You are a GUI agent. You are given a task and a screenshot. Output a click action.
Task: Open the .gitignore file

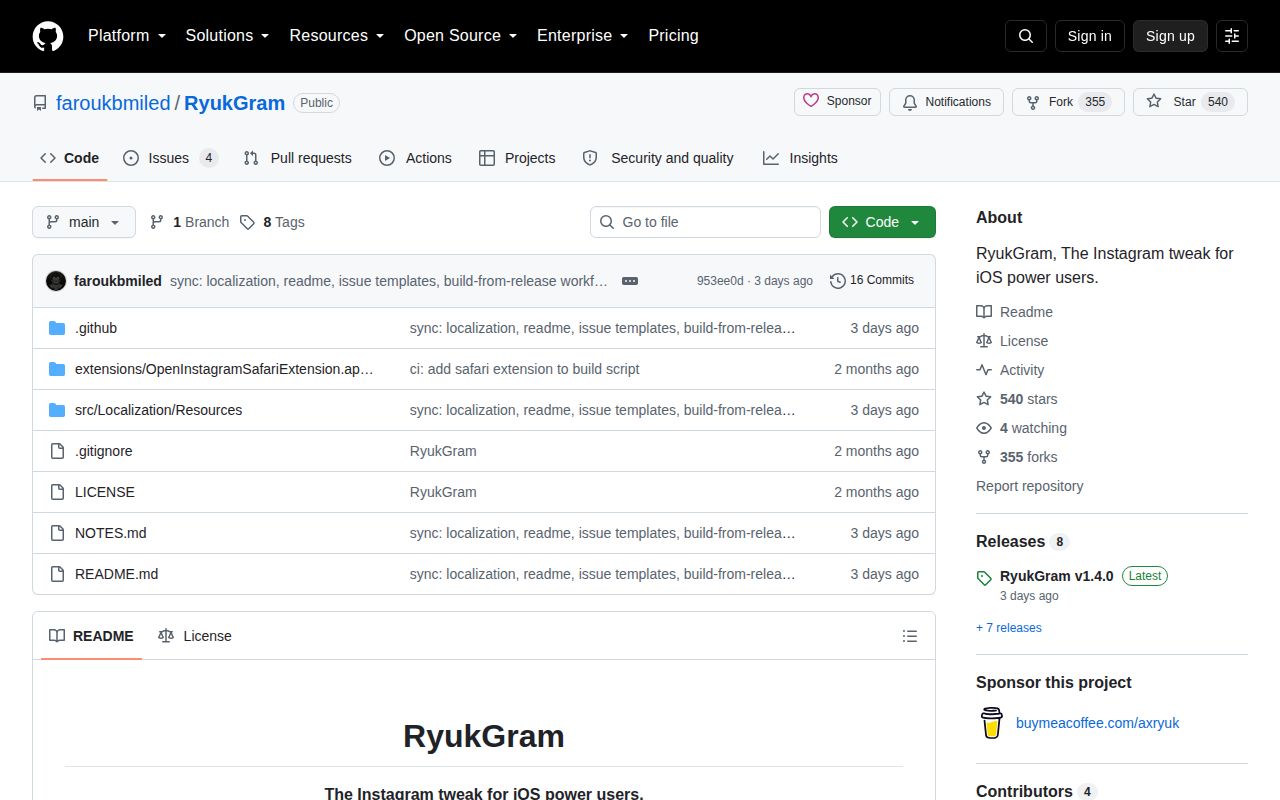(104, 451)
